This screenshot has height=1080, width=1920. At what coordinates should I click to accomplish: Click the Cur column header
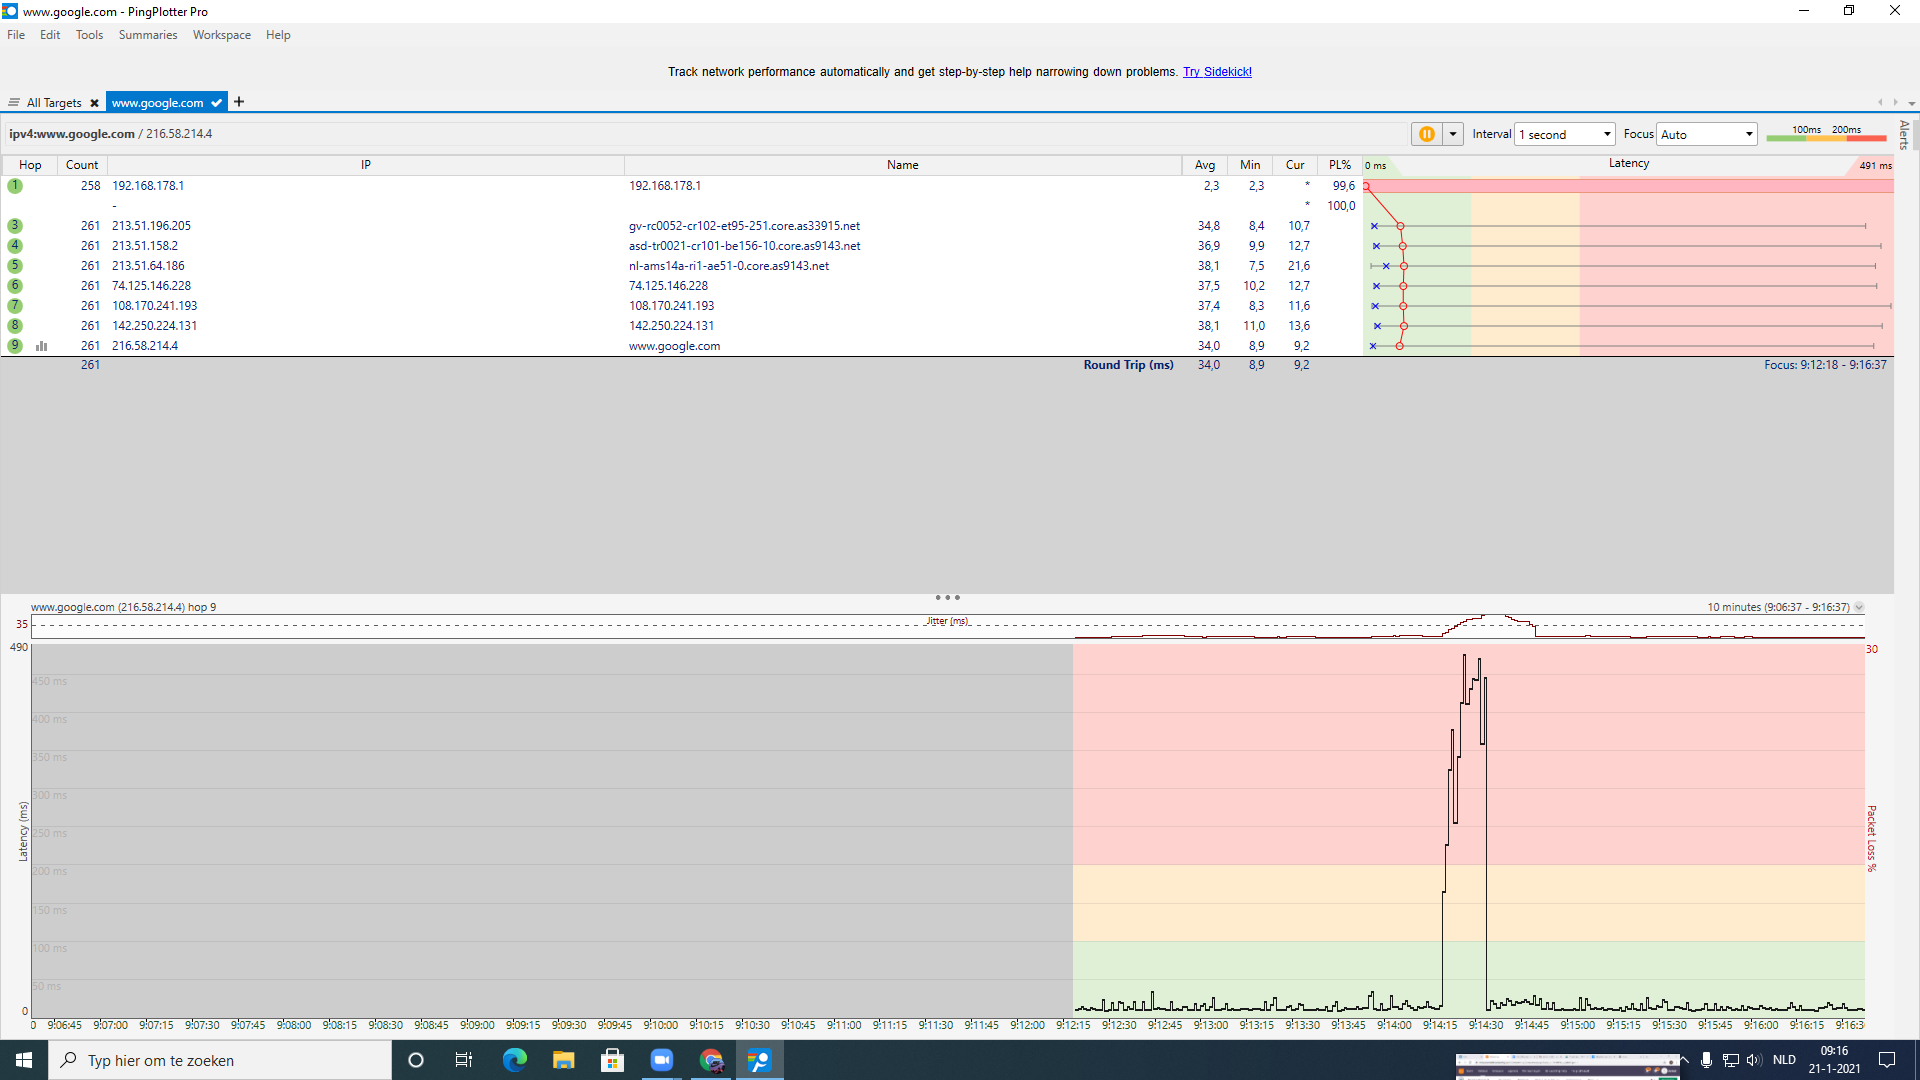pos(1295,165)
